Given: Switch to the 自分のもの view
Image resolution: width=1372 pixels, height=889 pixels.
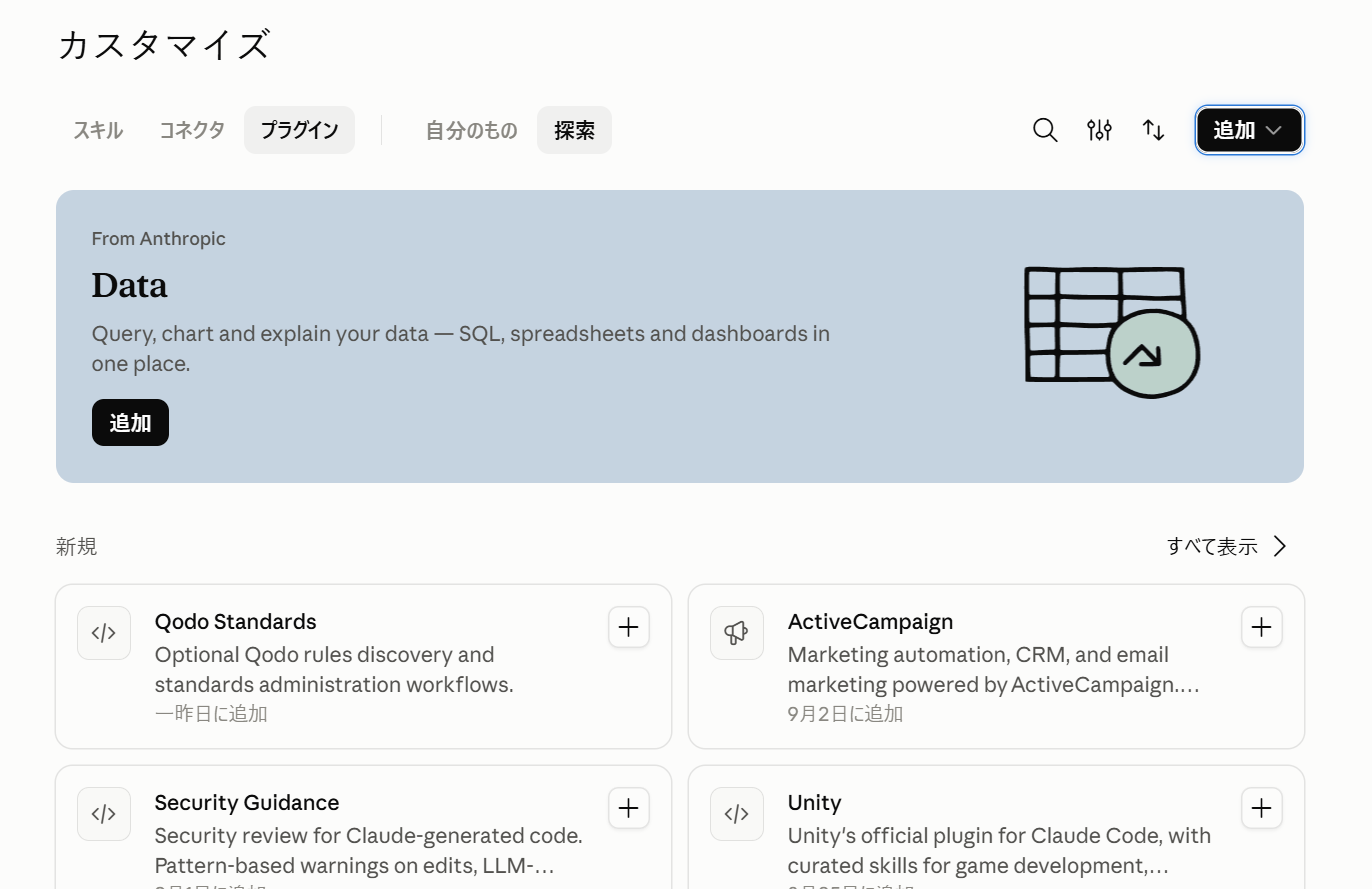Looking at the screenshot, I should (x=471, y=130).
